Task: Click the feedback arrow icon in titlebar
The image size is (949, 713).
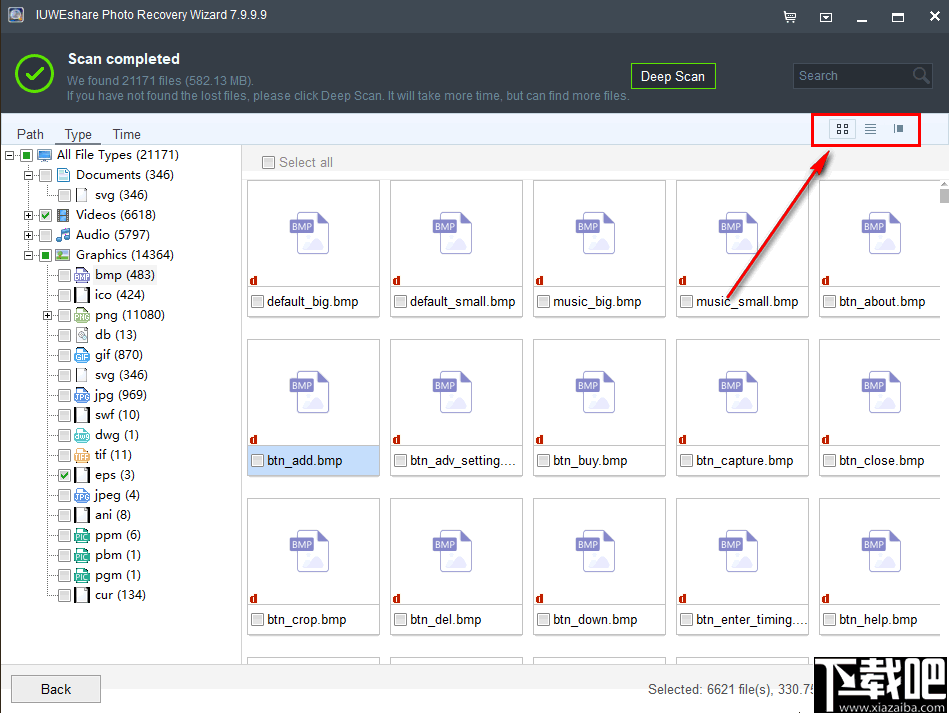Action: coord(824,17)
